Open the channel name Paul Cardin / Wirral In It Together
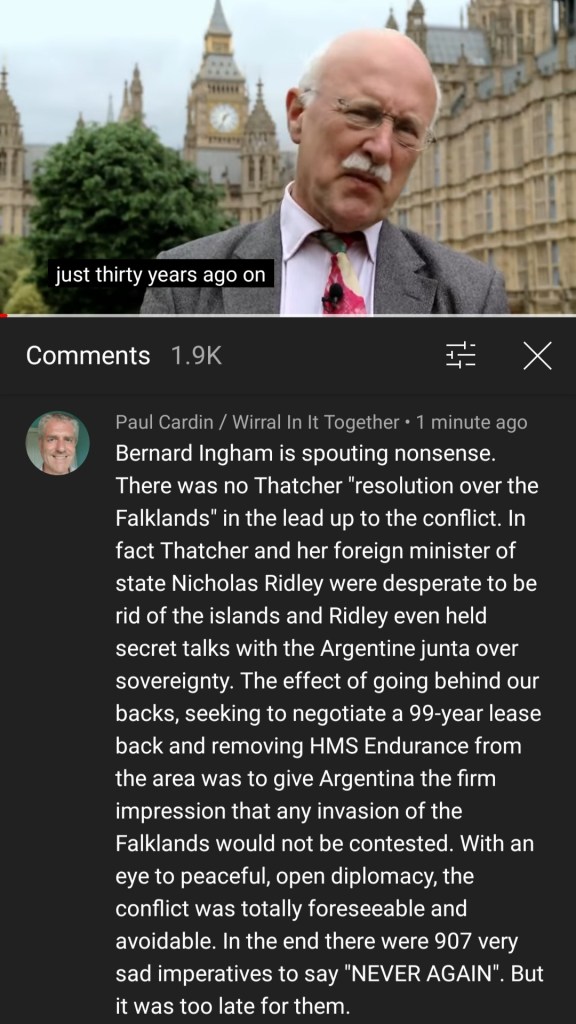 (257, 423)
